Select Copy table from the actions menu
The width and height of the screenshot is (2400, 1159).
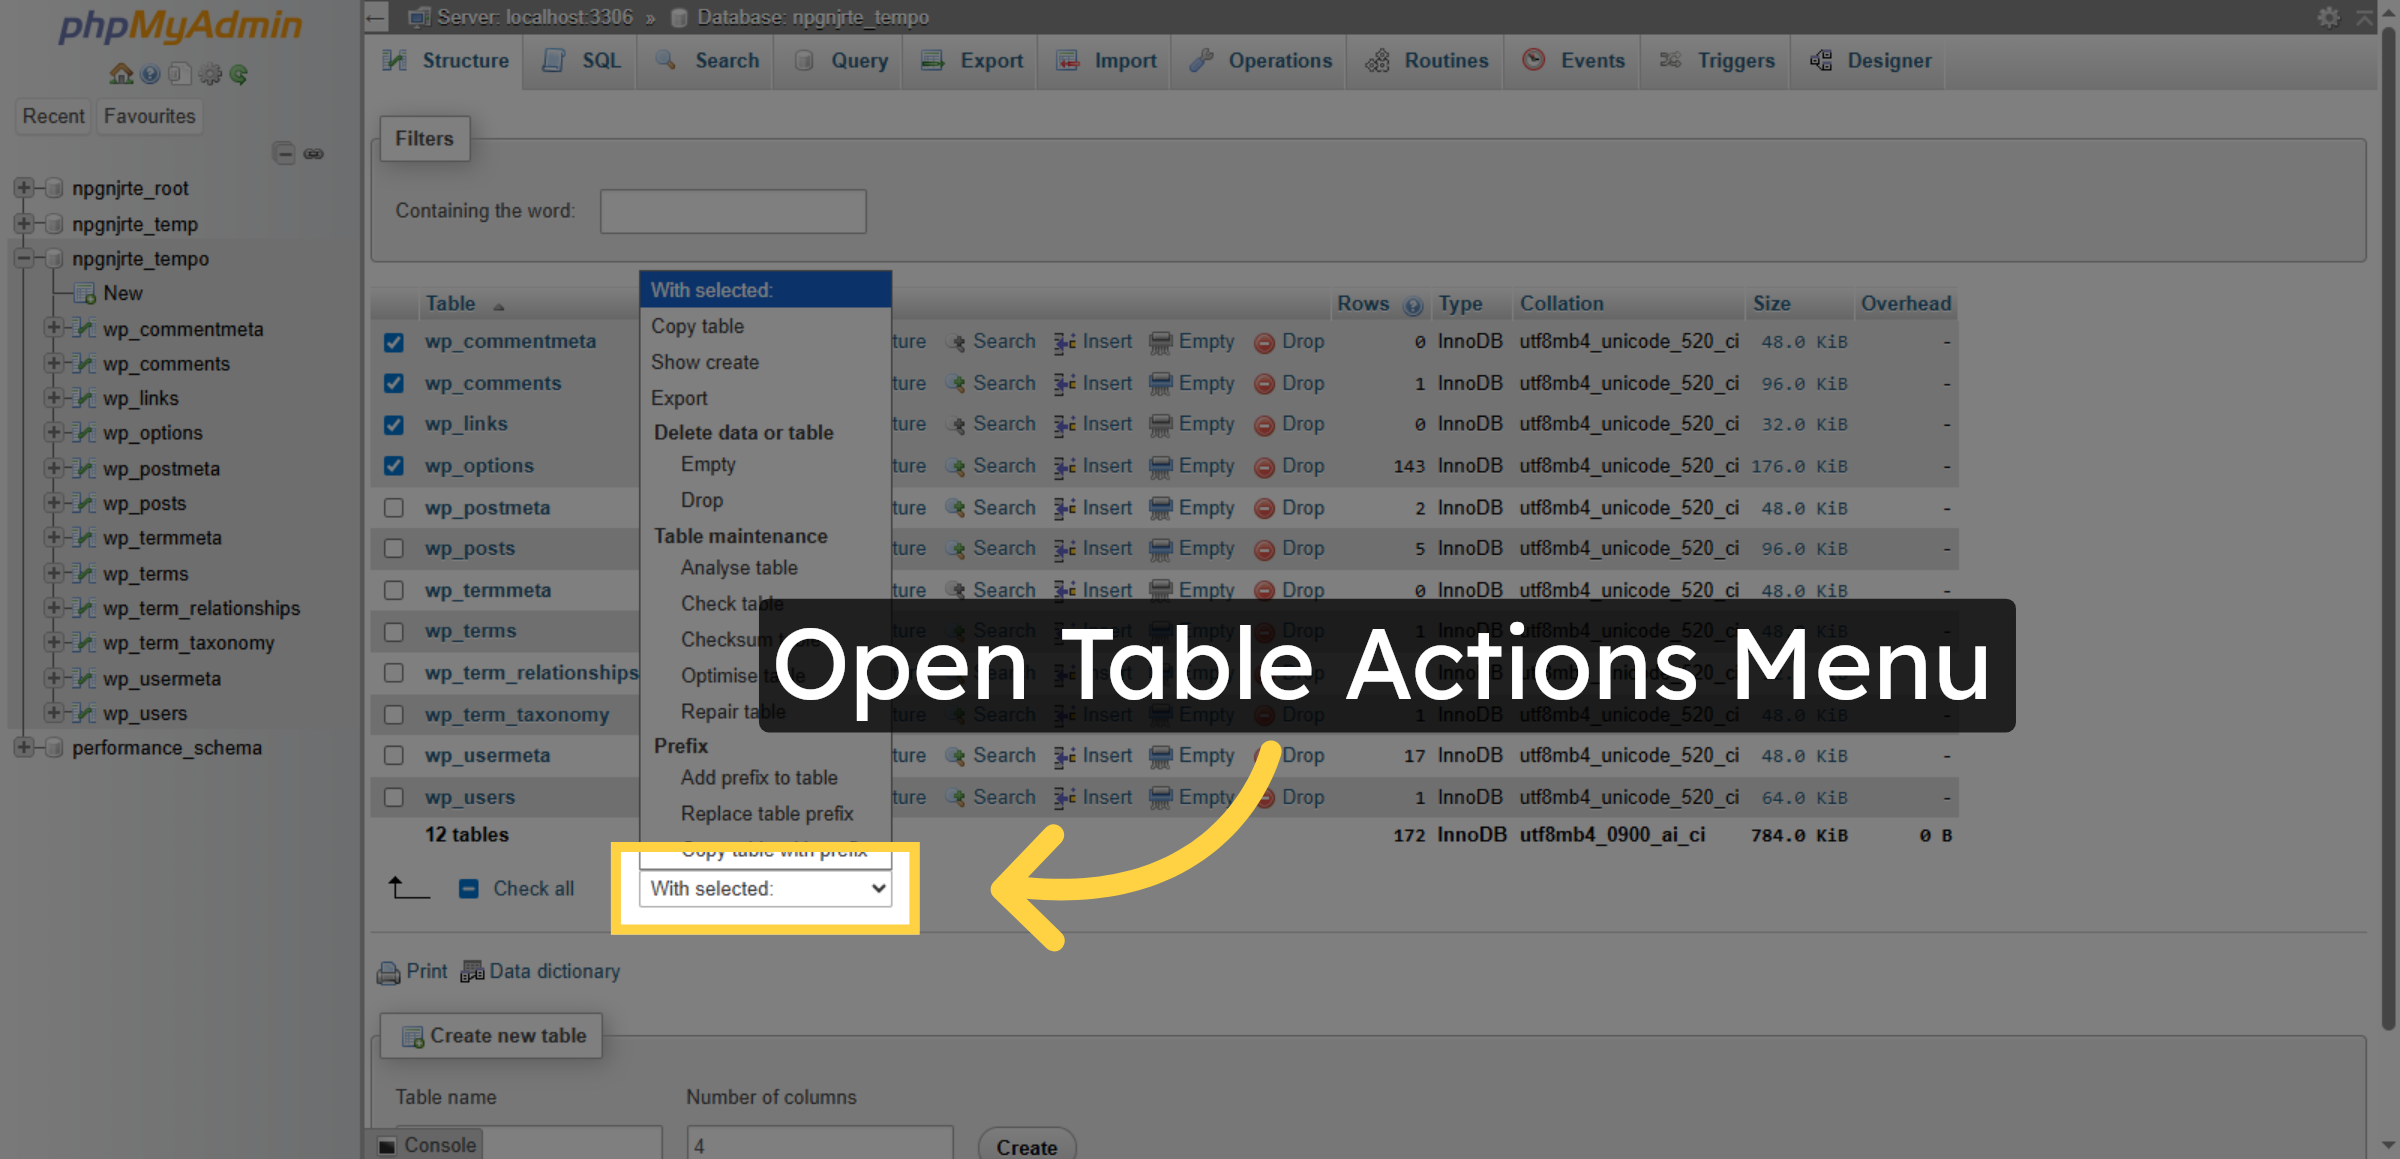tap(697, 326)
